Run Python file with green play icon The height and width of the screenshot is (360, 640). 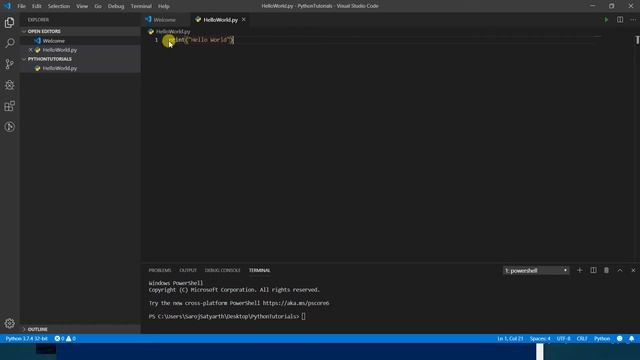click(x=606, y=20)
